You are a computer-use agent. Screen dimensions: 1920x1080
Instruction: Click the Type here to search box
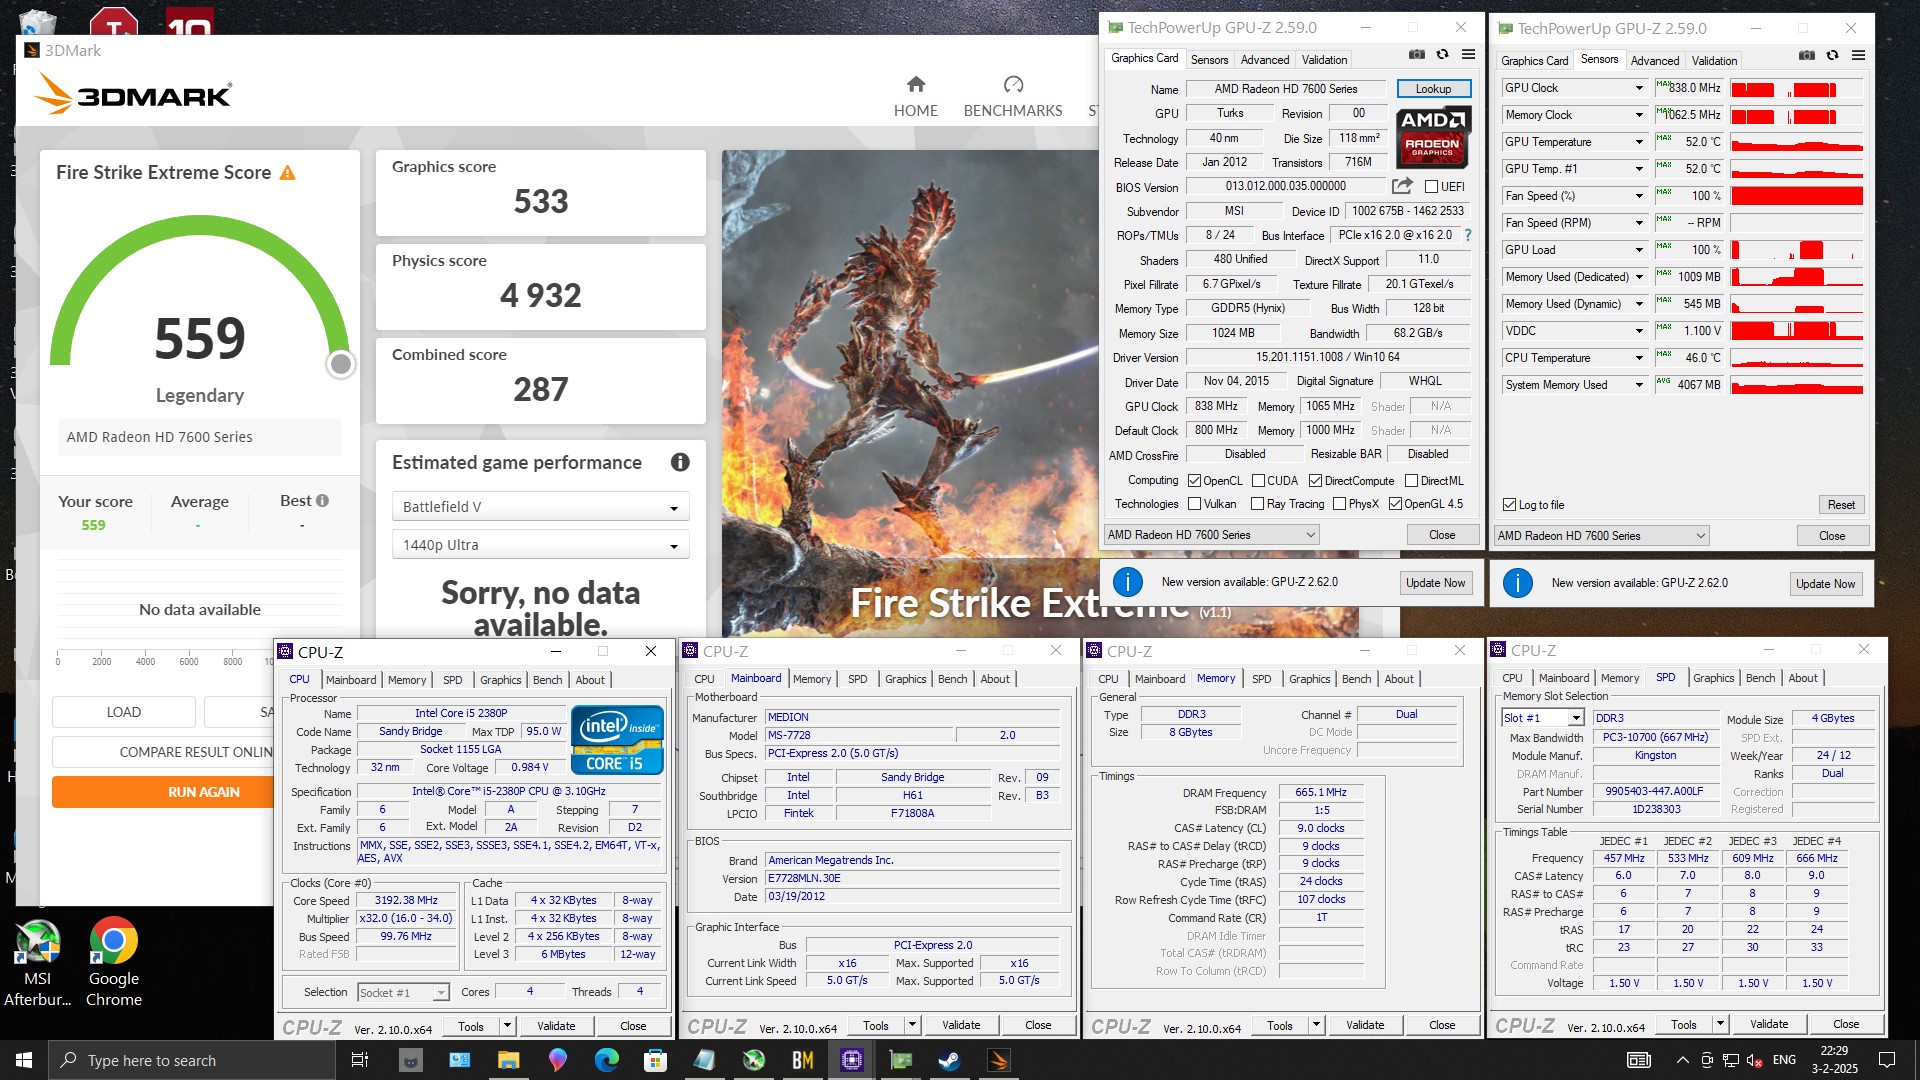(190, 1060)
